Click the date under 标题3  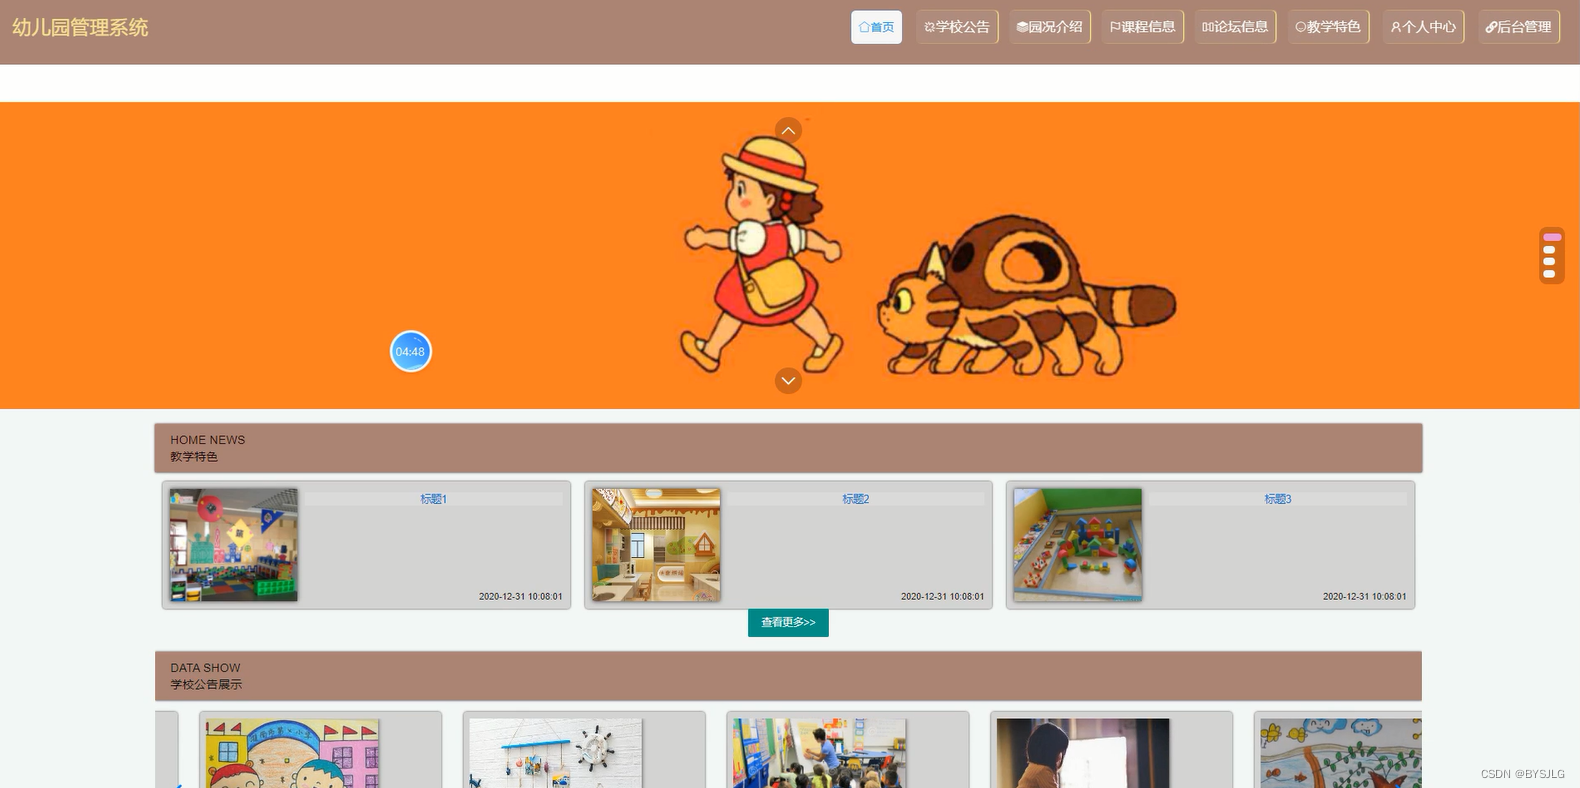coord(1365,596)
